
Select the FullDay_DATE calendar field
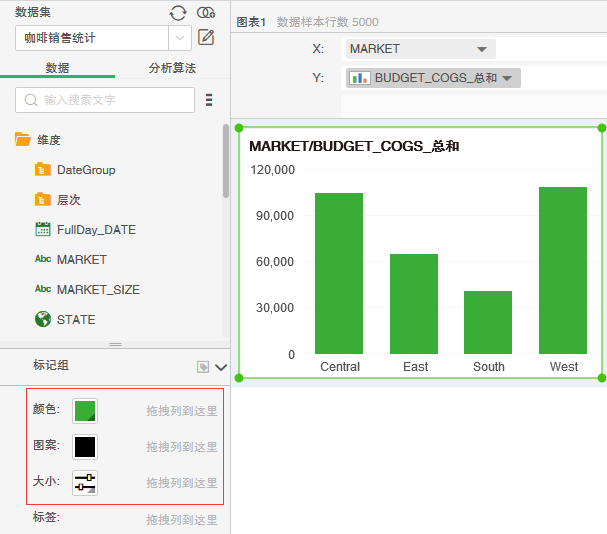point(96,230)
